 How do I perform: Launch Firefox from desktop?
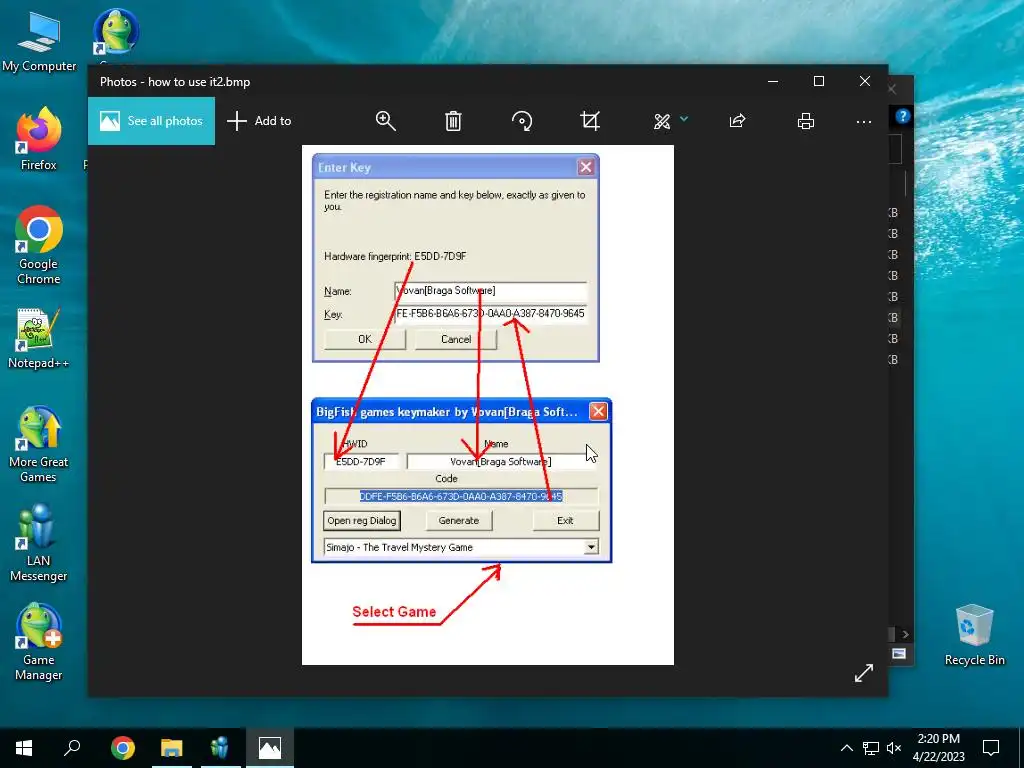(39, 139)
